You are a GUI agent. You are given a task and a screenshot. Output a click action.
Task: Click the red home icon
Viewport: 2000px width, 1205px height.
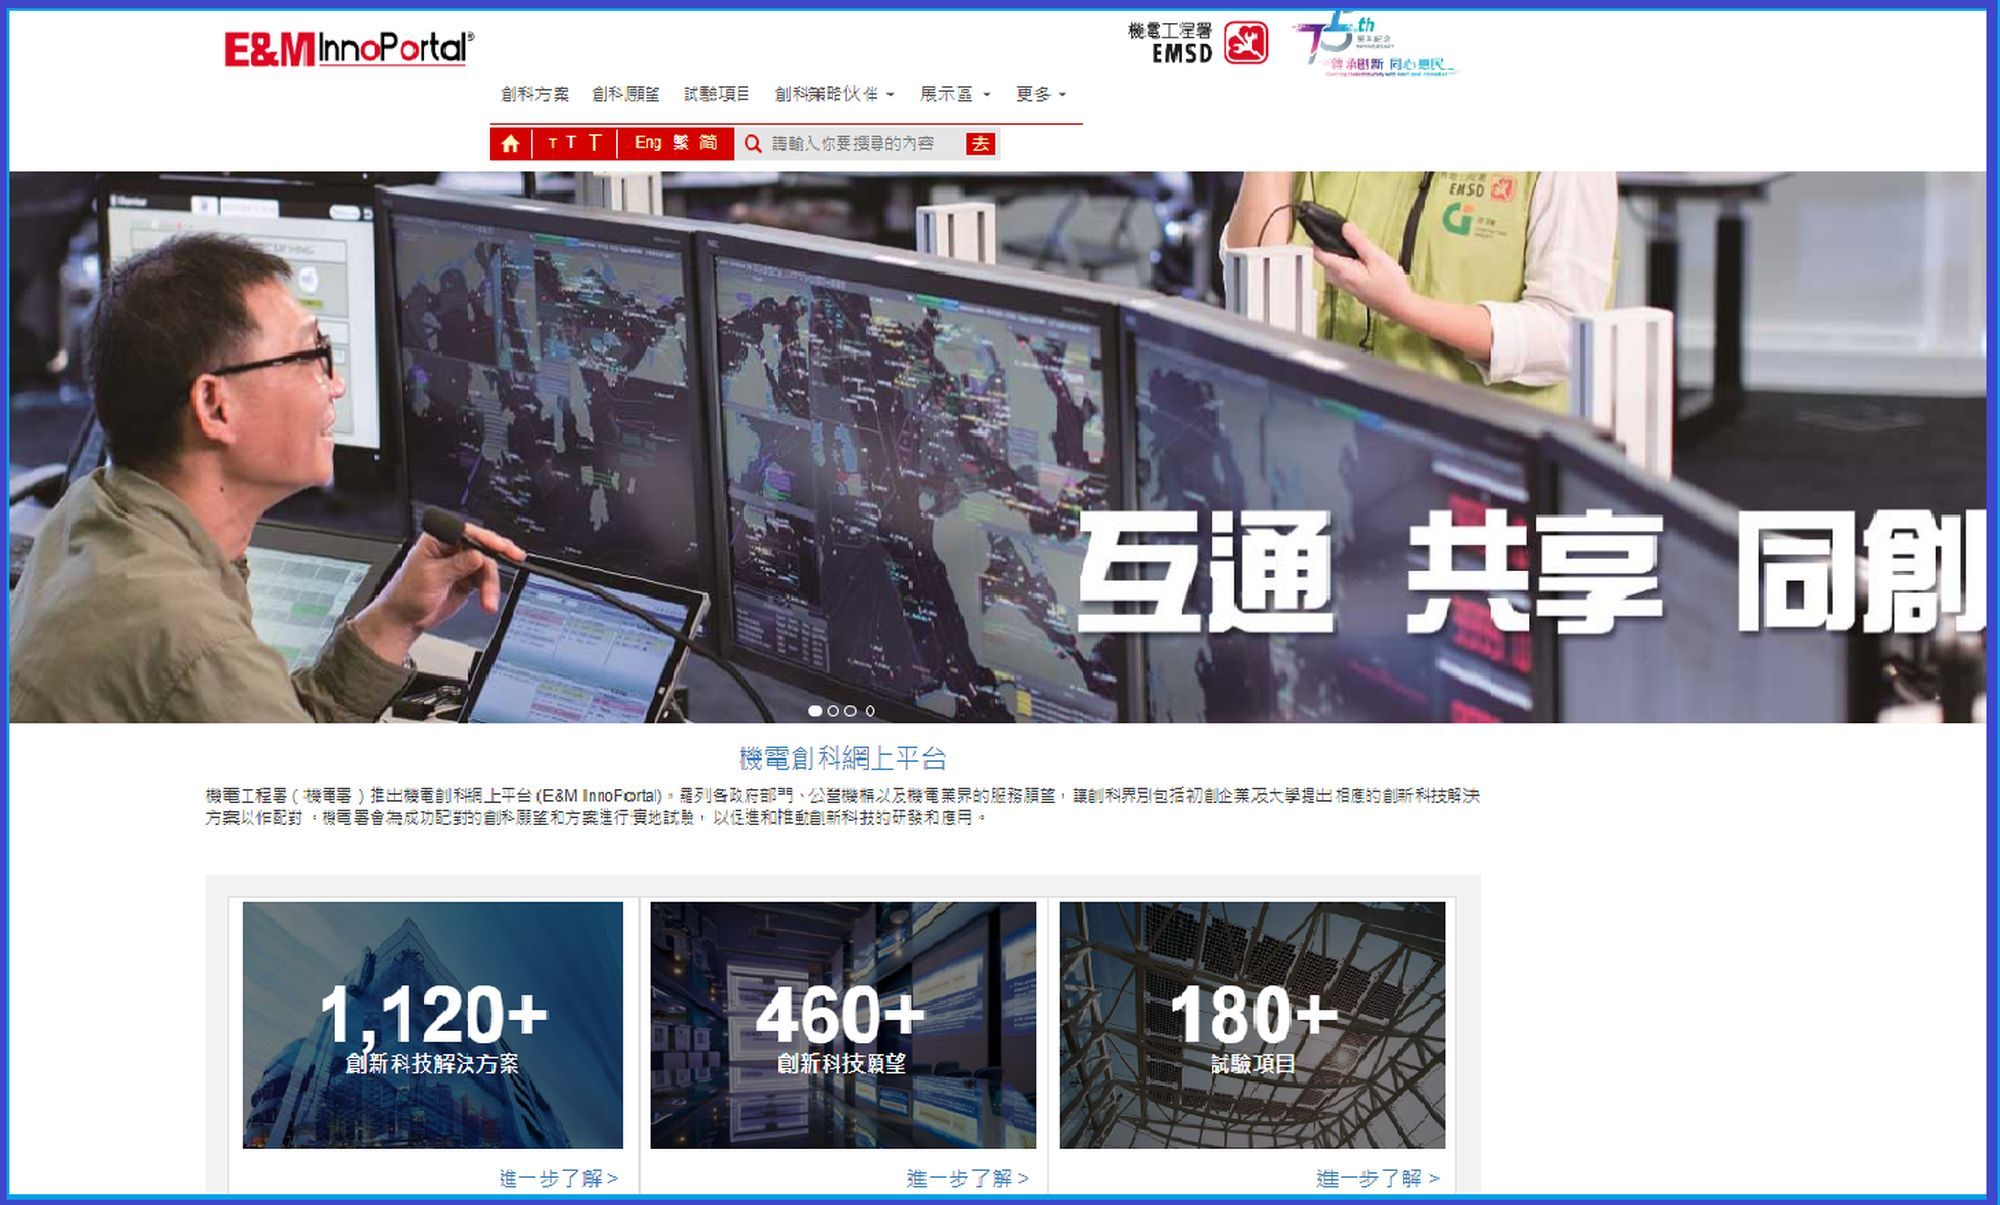click(513, 143)
